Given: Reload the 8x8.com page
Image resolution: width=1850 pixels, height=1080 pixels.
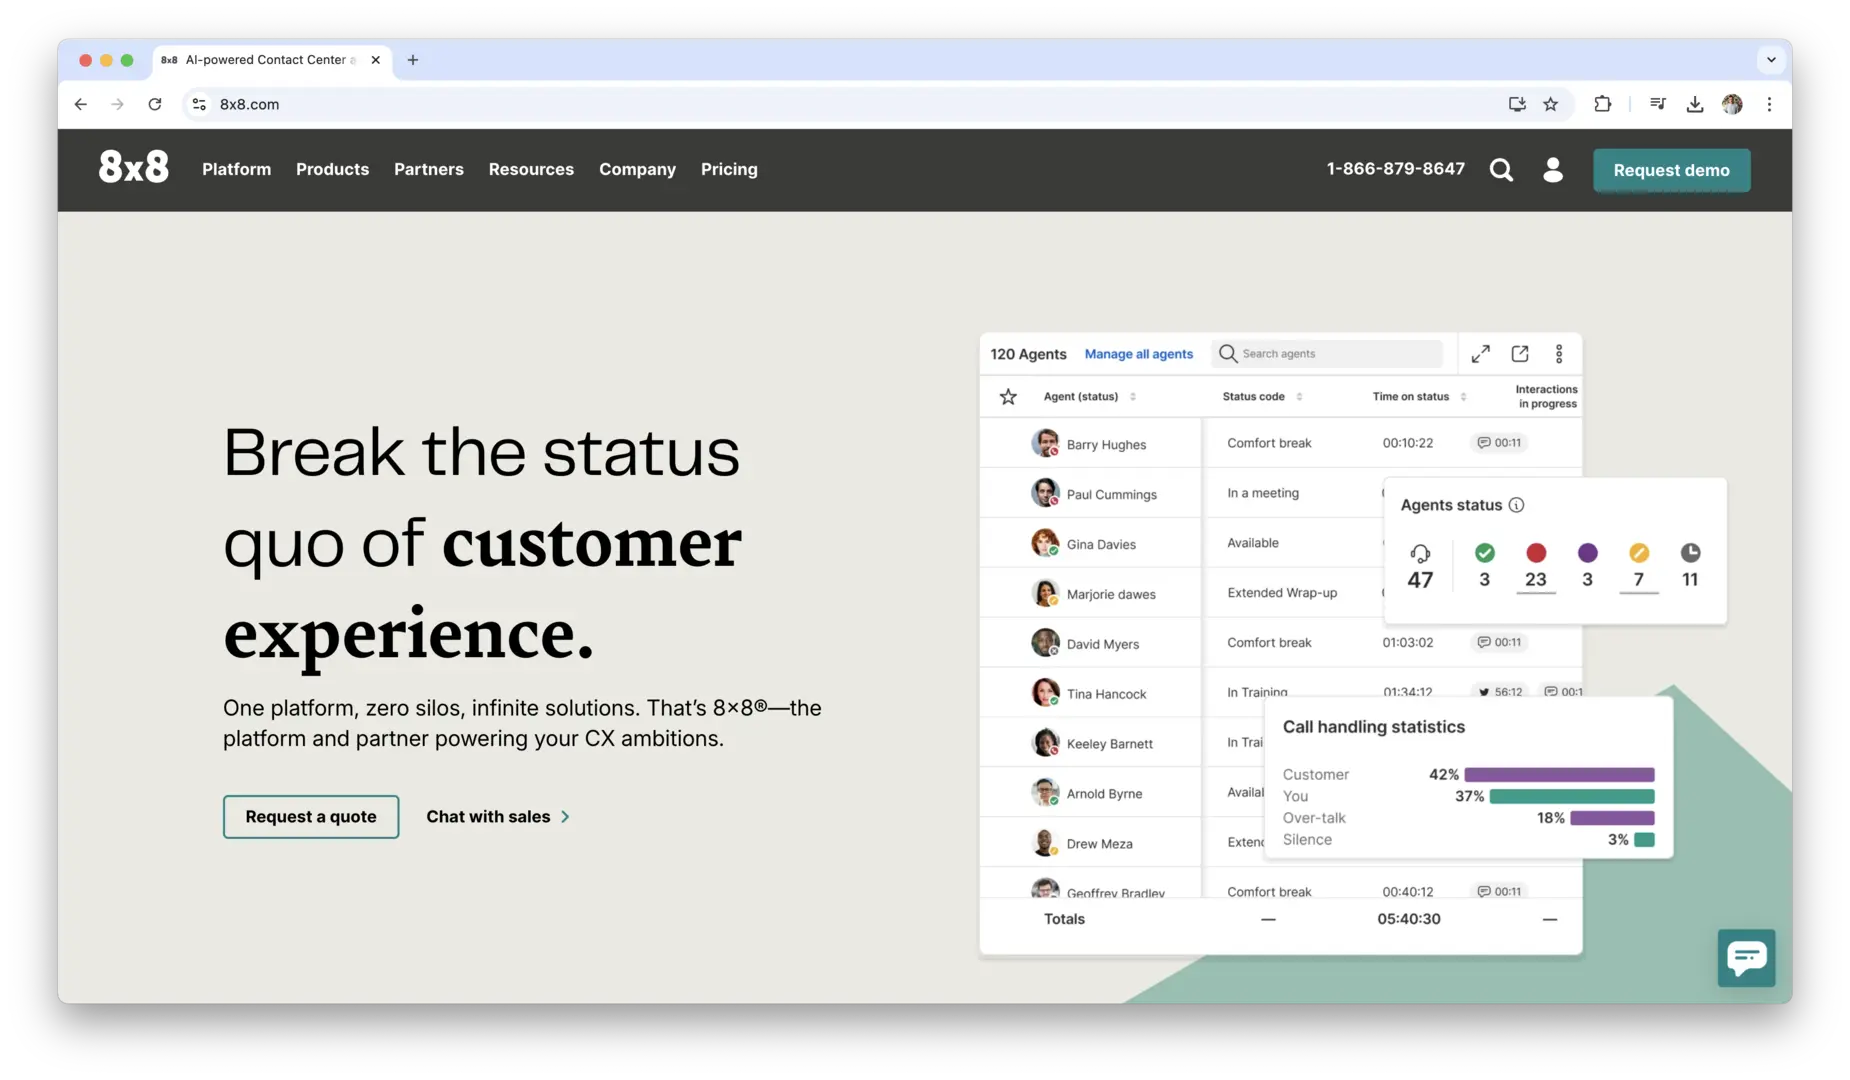Looking at the screenshot, I should coord(155,104).
